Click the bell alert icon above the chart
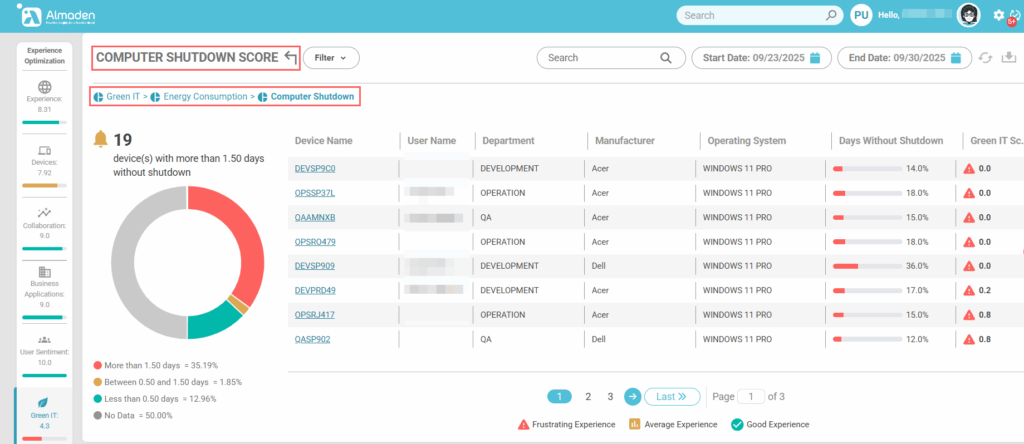 tap(100, 138)
